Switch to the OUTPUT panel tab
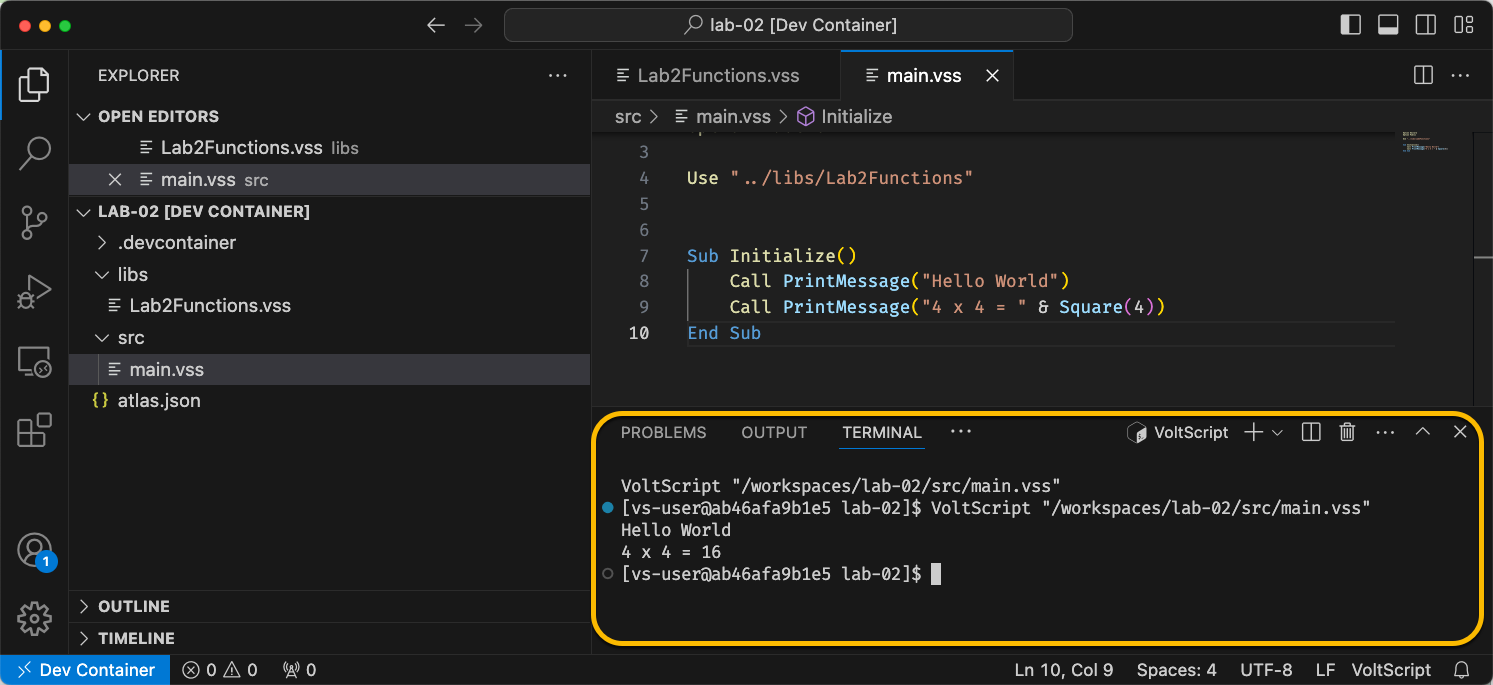 click(774, 433)
